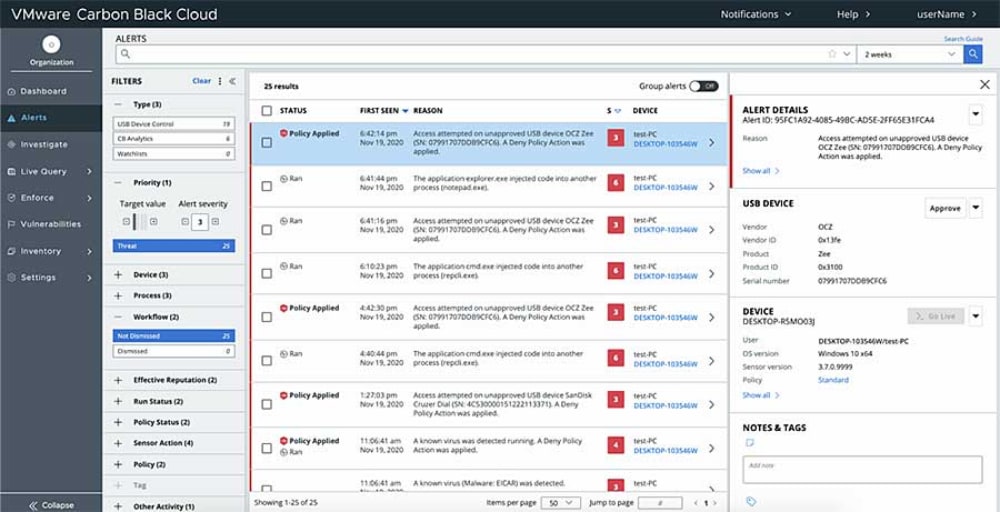Click the Add note text field
Viewport: 1000px width, 512px height.
862,469
